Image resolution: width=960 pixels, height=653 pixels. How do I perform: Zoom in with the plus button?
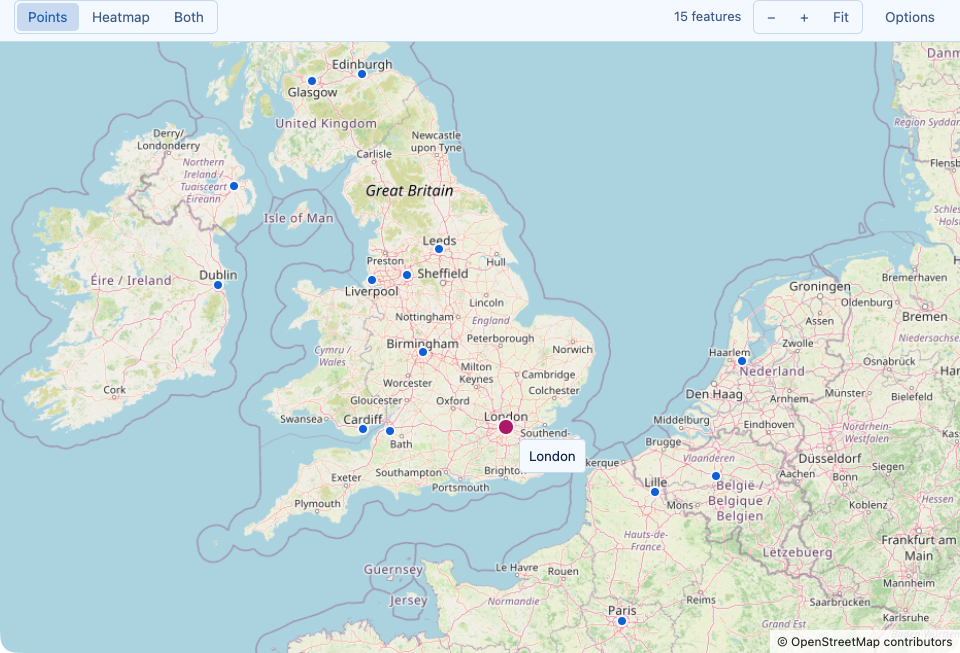[804, 18]
